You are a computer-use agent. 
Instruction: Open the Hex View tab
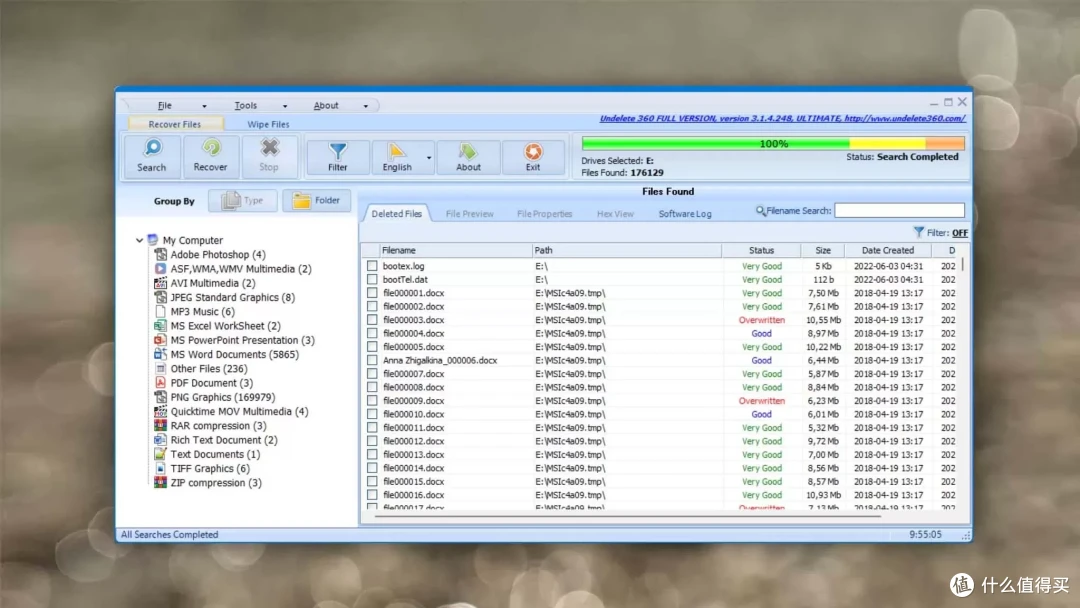[x=615, y=213]
